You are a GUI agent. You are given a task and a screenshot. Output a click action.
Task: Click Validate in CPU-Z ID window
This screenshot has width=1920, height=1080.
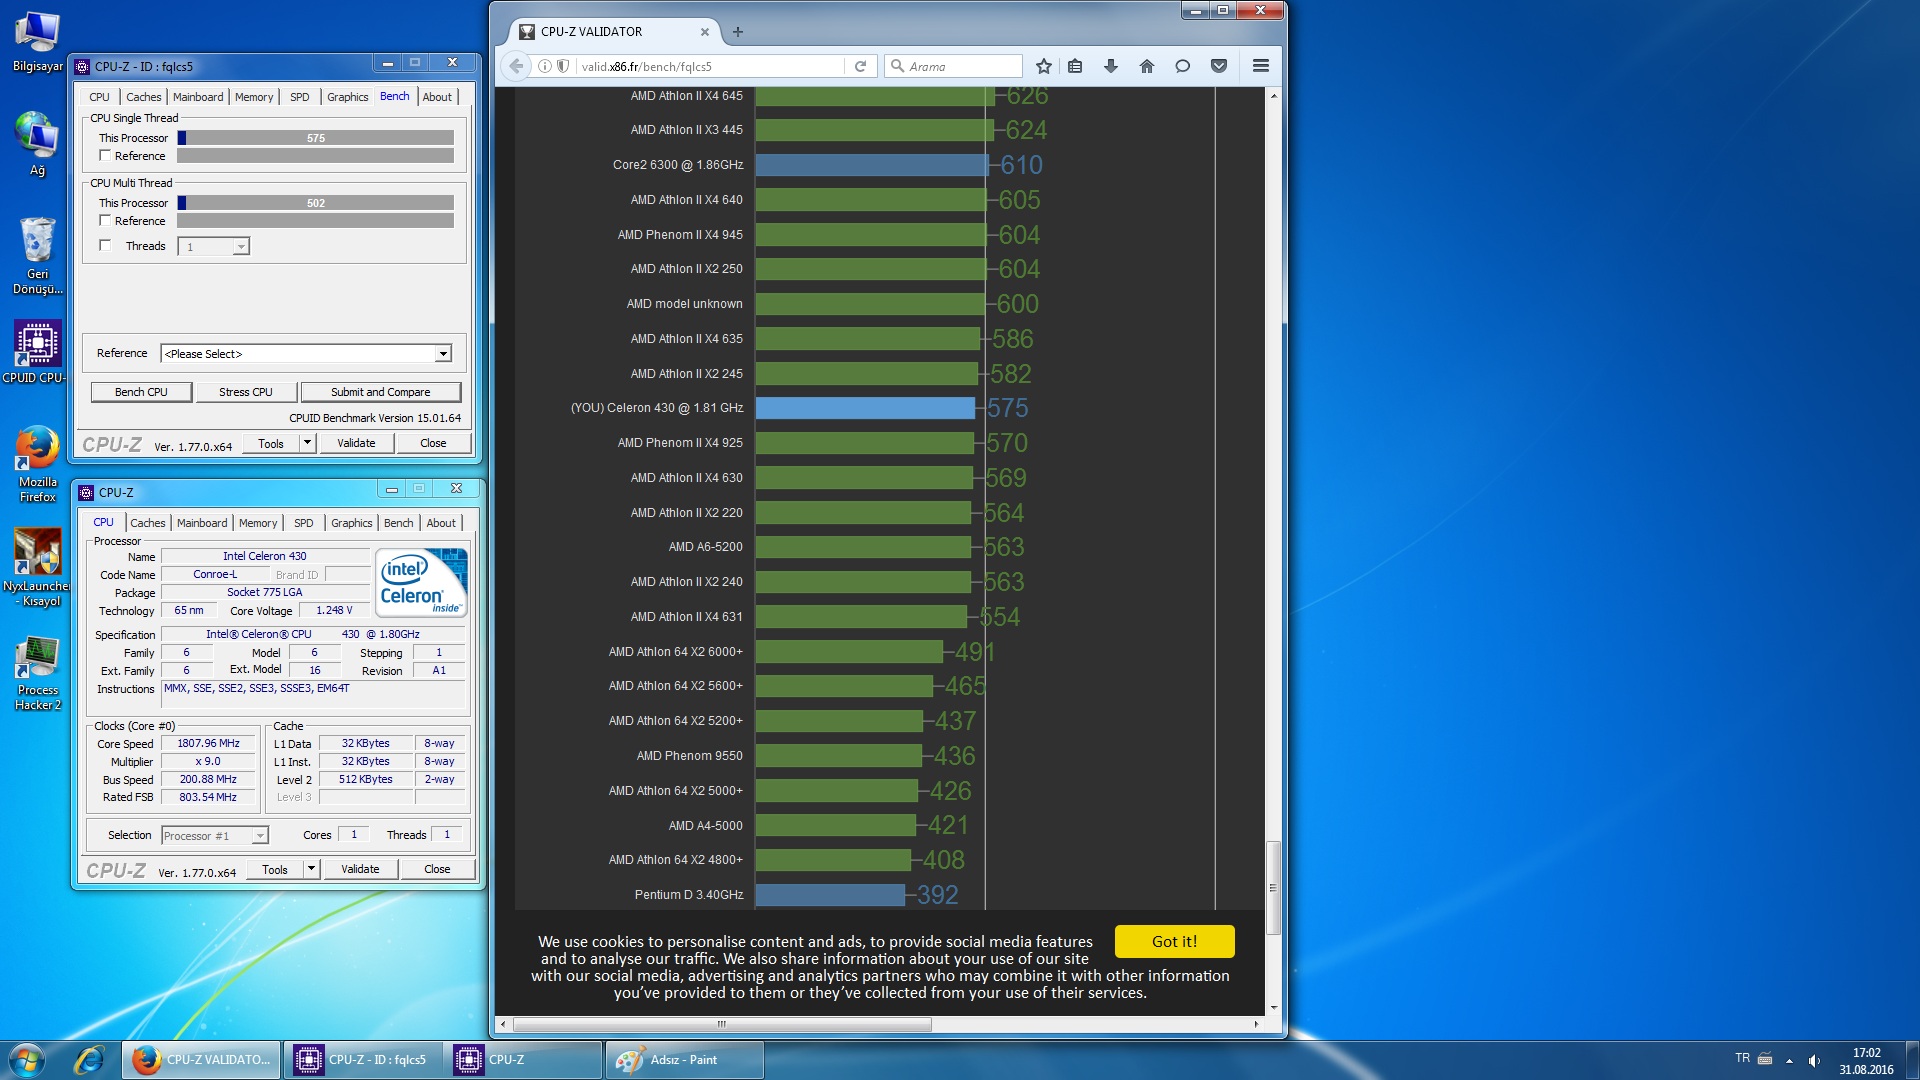pyautogui.click(x=356, y=443)
